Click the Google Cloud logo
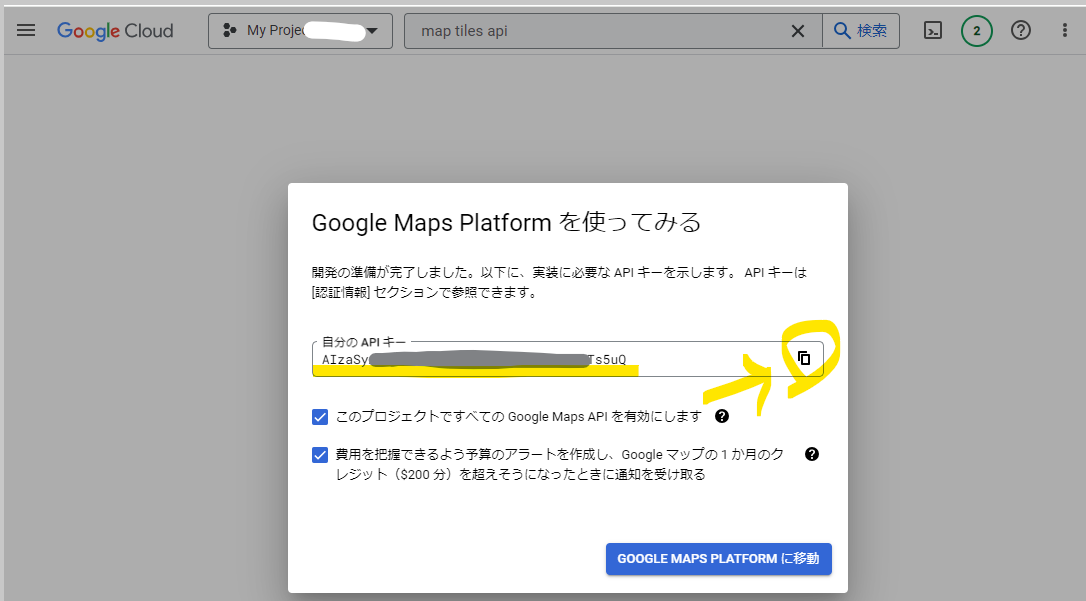Image resolution: width=1086 pixels, height=601 pixels. pos(115,30)
